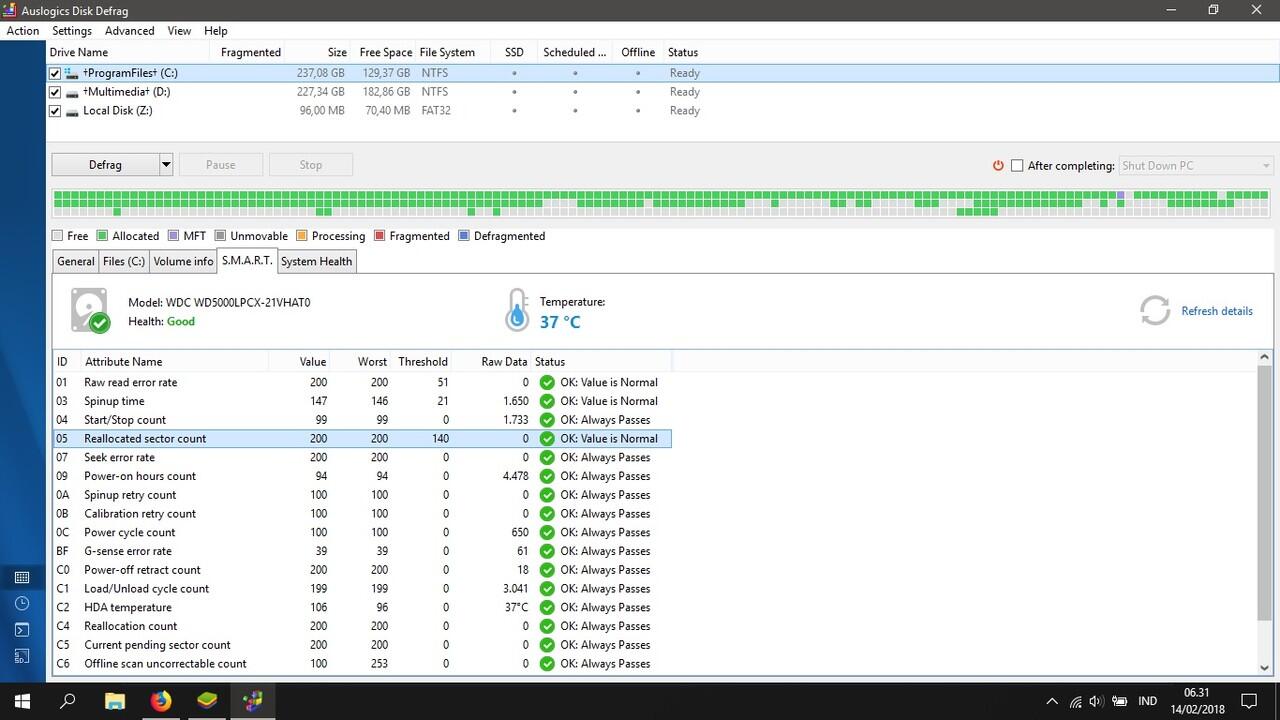1280x720 pixels.
Task: Click the Local Disk (Z:) drive icon
Action: [72, 111]
